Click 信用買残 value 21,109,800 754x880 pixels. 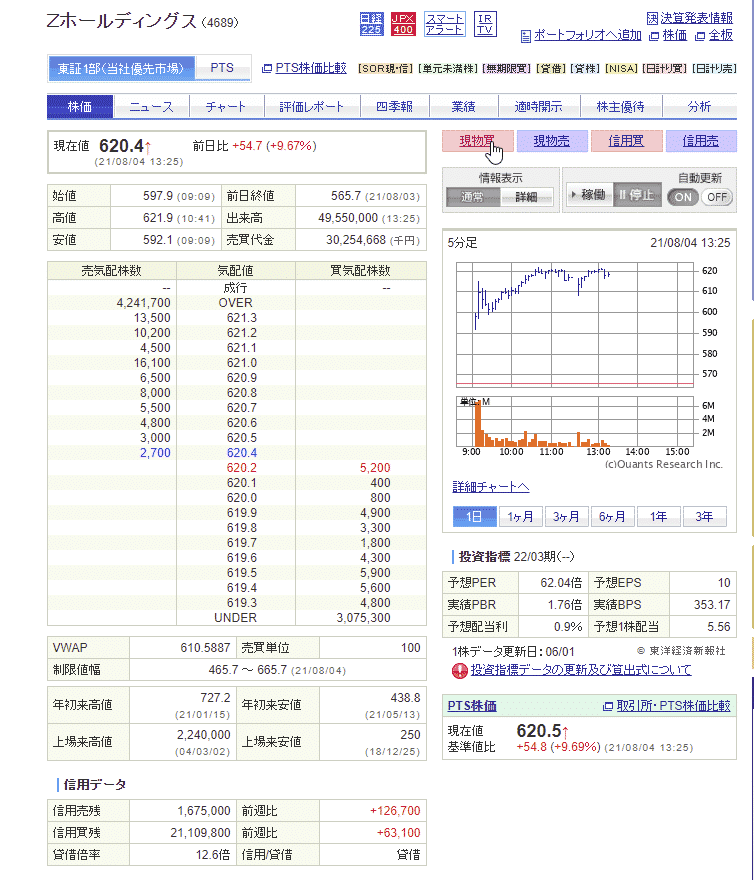click(x=200, y=833)
